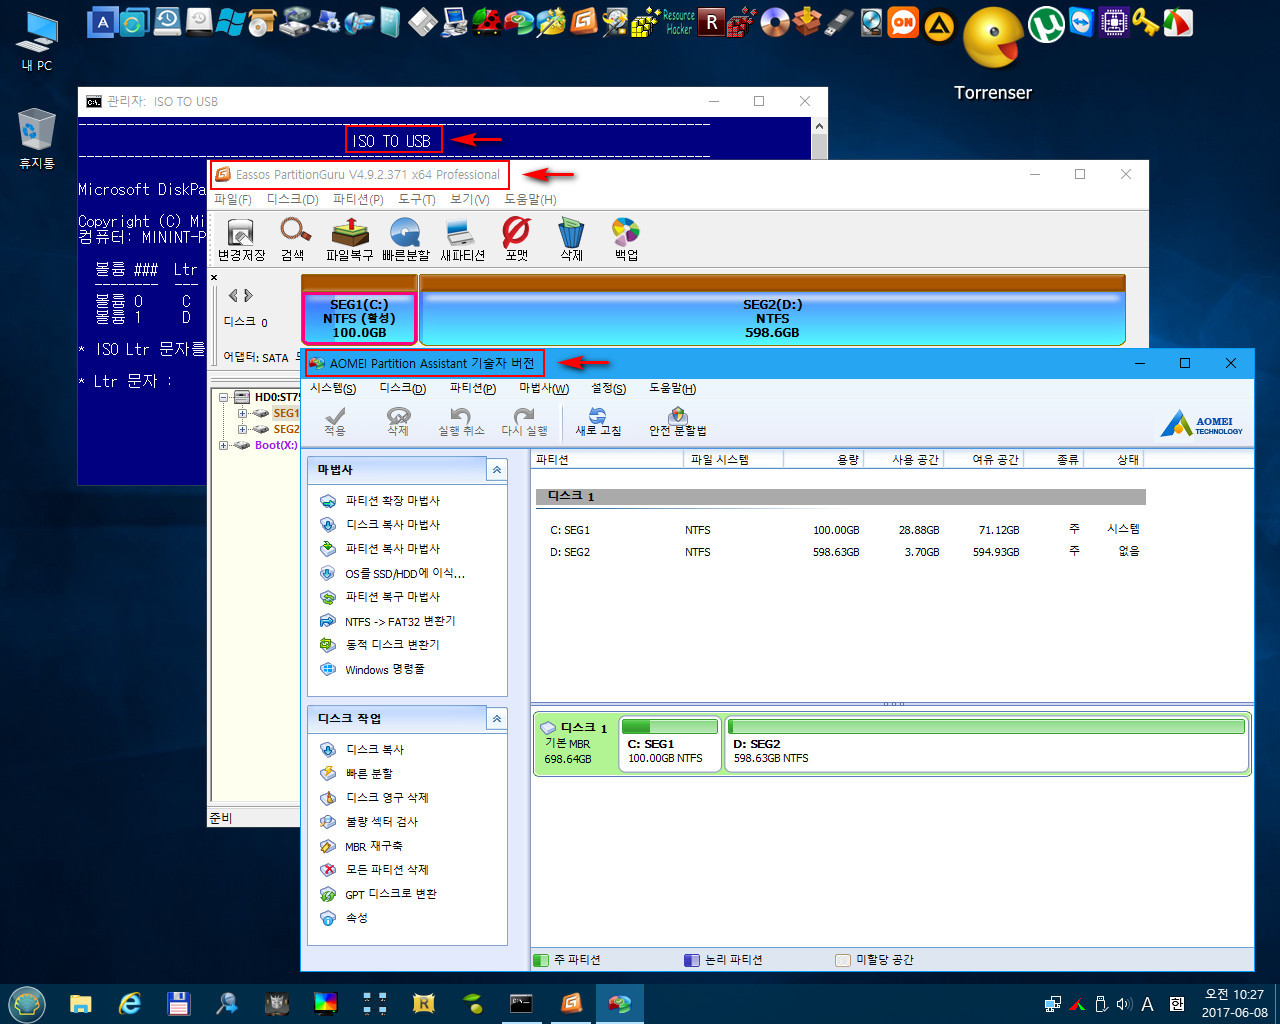Click C: SEG1 100.00GB block in disk map
Viewport: 1280px width, 1024px height.
pyautogui.click(x=670, y=744)
